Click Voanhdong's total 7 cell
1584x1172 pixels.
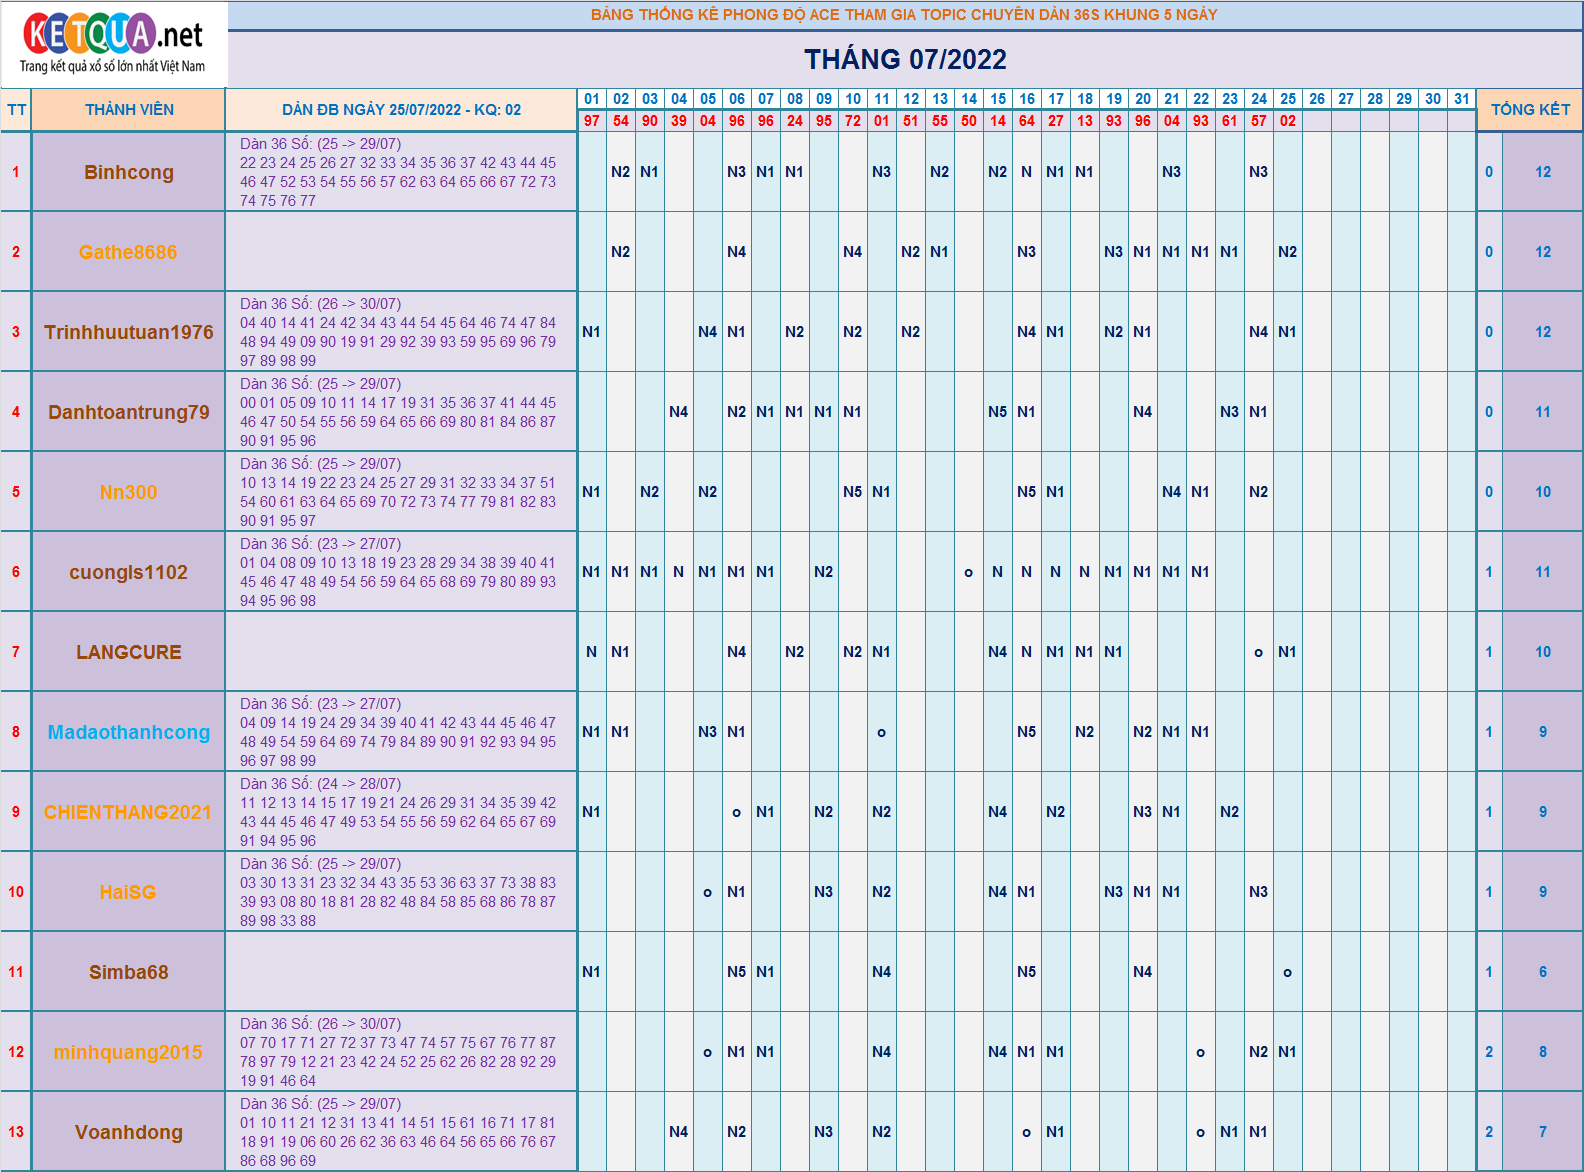[1543, 1132]
